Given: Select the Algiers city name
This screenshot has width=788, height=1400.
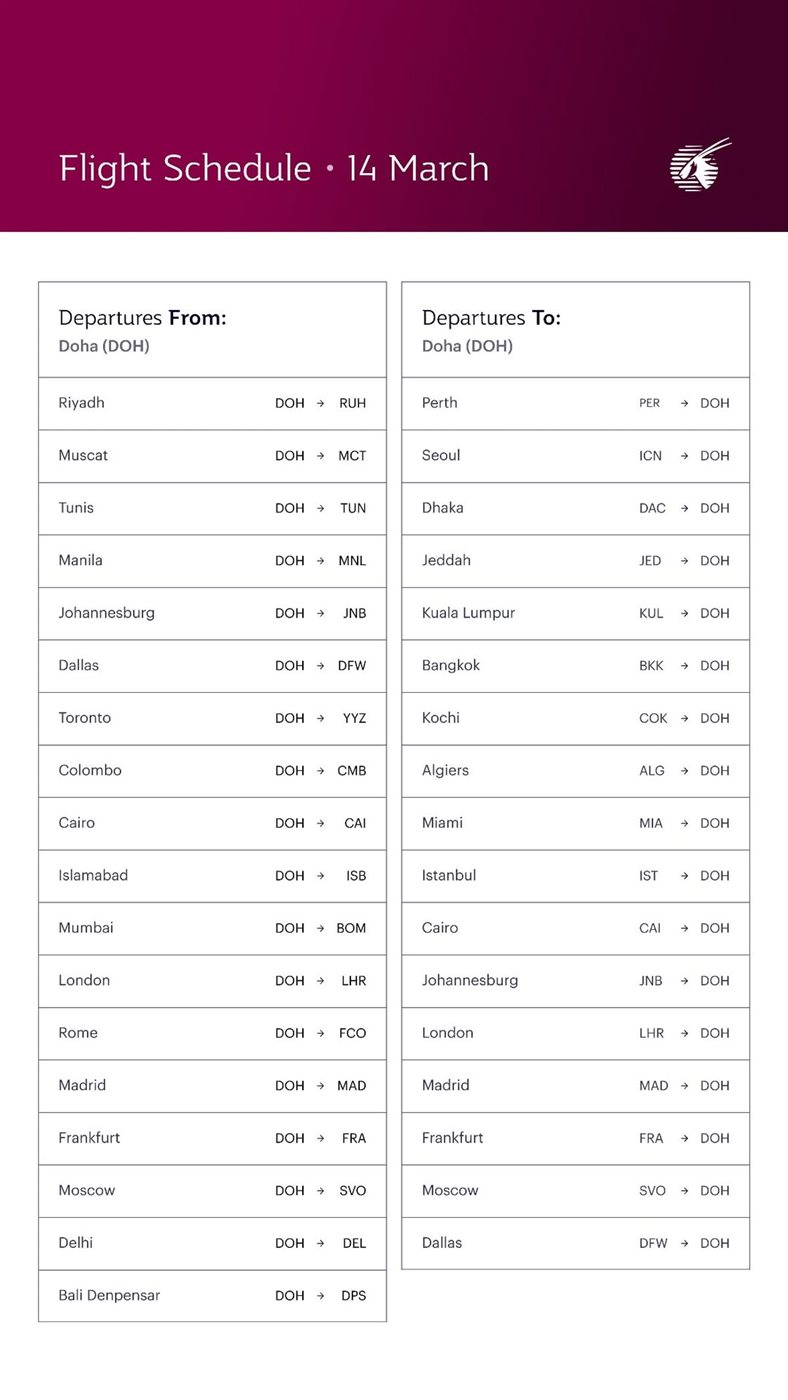Looking at the screenshot, I should [x=445, y=771].
